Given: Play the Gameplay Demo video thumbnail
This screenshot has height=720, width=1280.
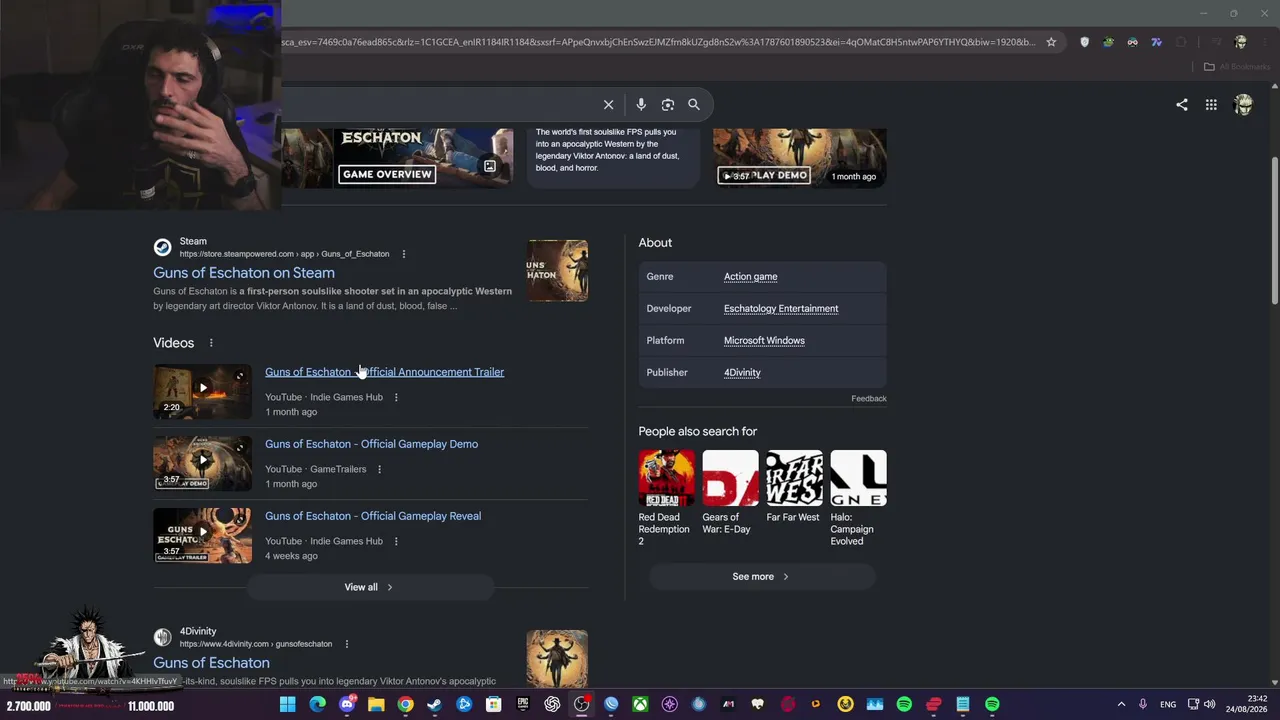Looking at the screenshot, I should tap(202, 462).
